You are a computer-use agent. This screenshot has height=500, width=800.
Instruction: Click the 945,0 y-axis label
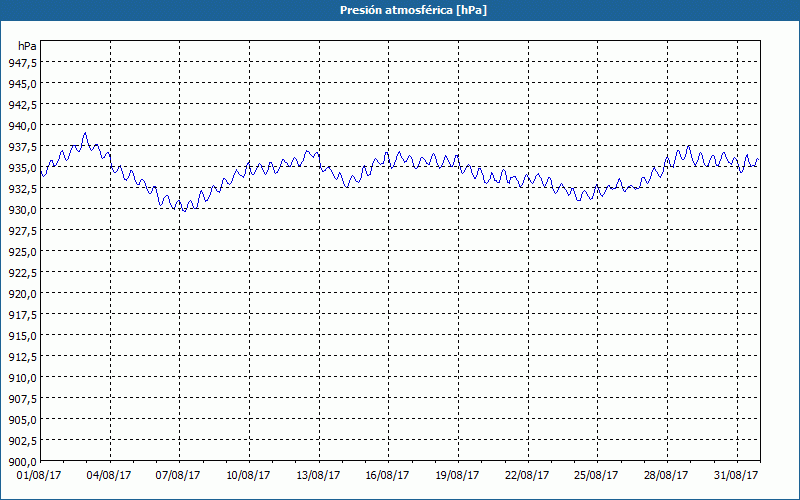pyautogui.click(x=22, y=83)
